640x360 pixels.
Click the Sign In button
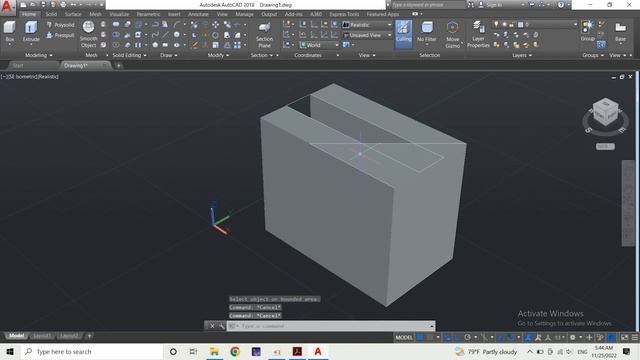point(493,5)
